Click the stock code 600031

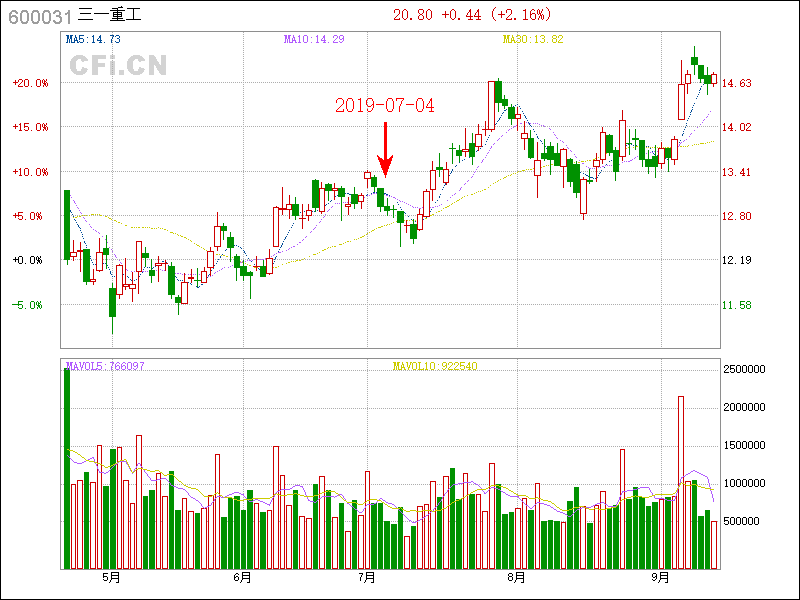click(40, 17)
